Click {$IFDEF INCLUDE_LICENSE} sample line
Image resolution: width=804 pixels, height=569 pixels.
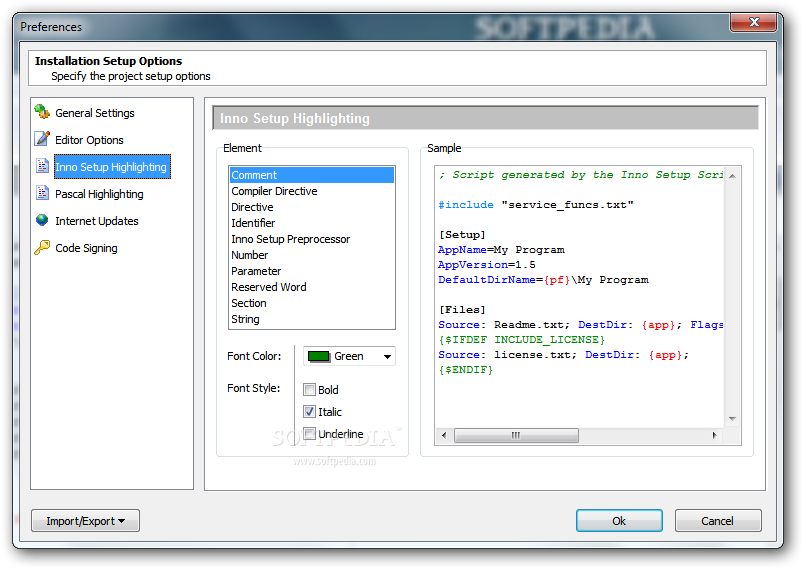[x=521, y=340]
